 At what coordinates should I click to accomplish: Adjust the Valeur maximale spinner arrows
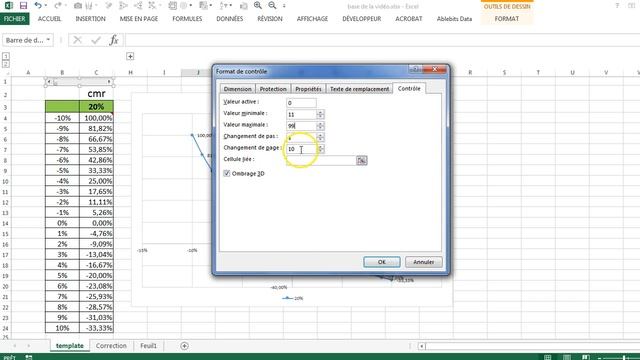pos(320,126)
